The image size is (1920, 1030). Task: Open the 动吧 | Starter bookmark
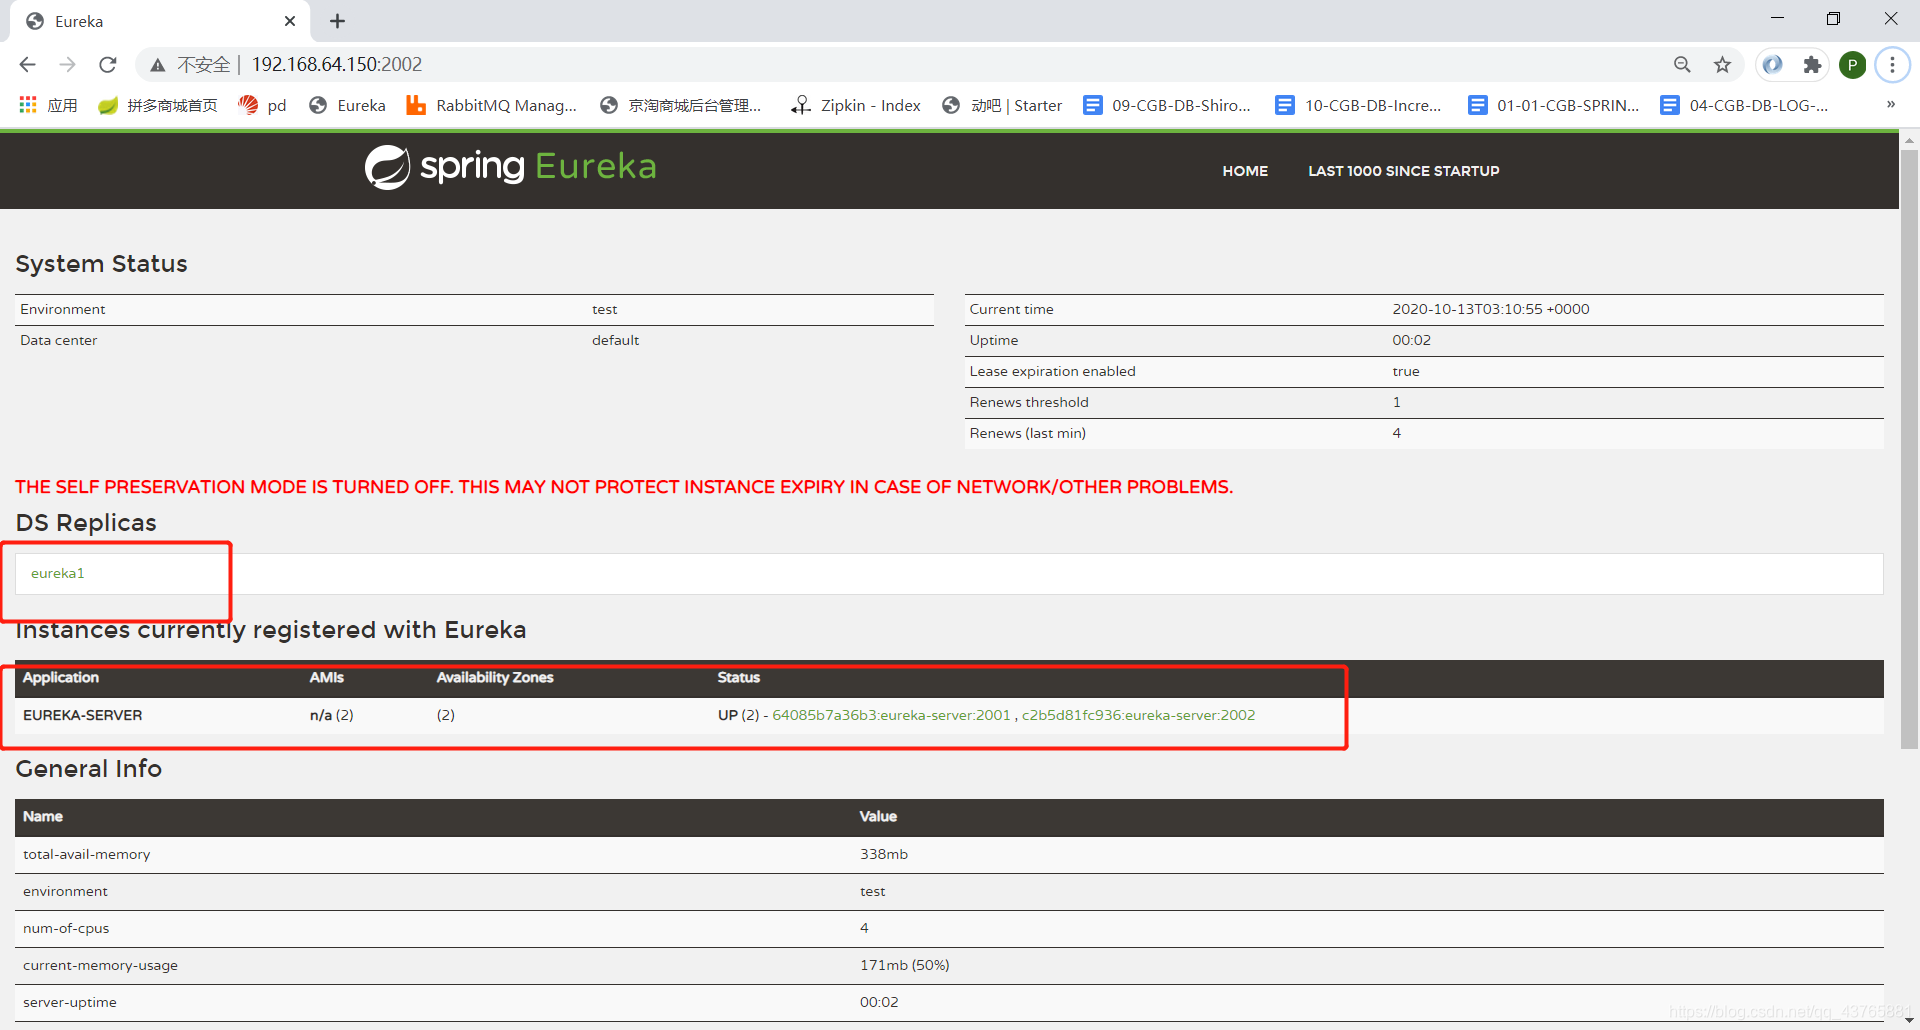1002,105
